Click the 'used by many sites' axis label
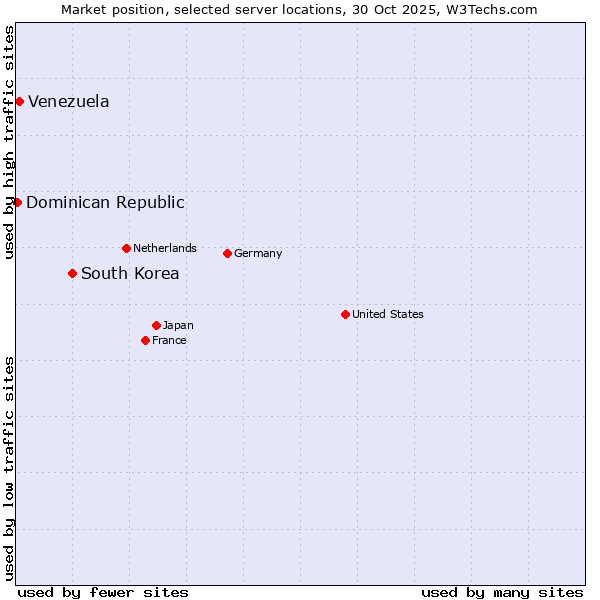The image size is (600, 600). (502, 592)
